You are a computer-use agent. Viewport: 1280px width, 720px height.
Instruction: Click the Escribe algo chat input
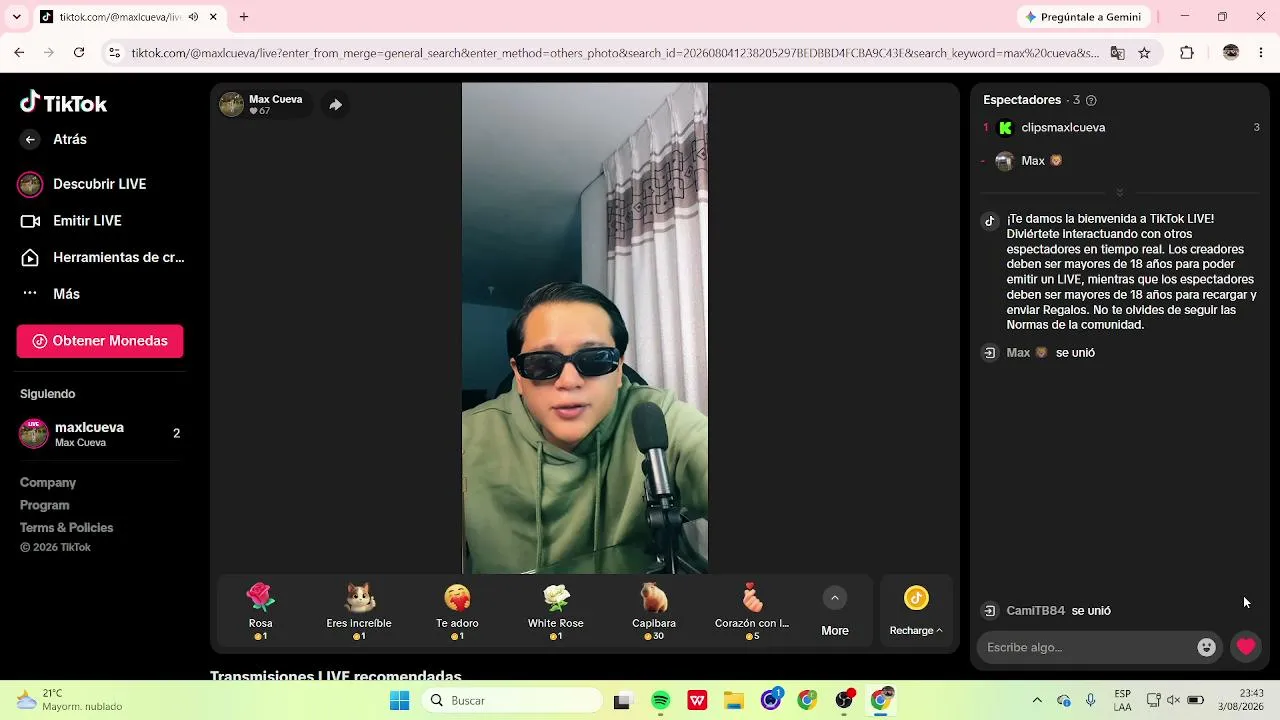[1088, 647]
